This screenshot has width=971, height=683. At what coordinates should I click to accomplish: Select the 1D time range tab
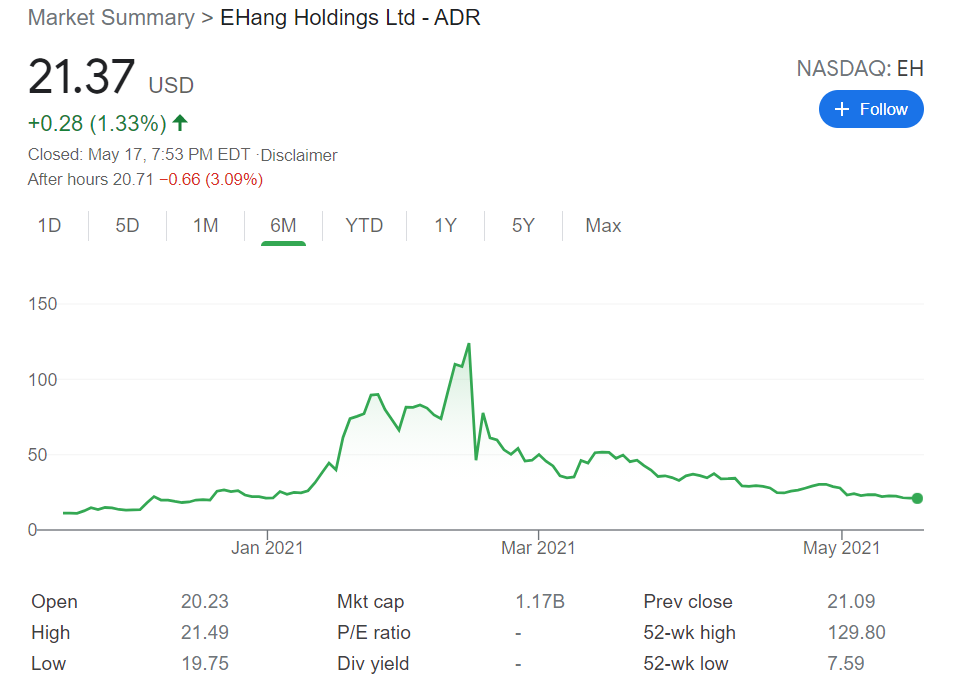[50, 225]
